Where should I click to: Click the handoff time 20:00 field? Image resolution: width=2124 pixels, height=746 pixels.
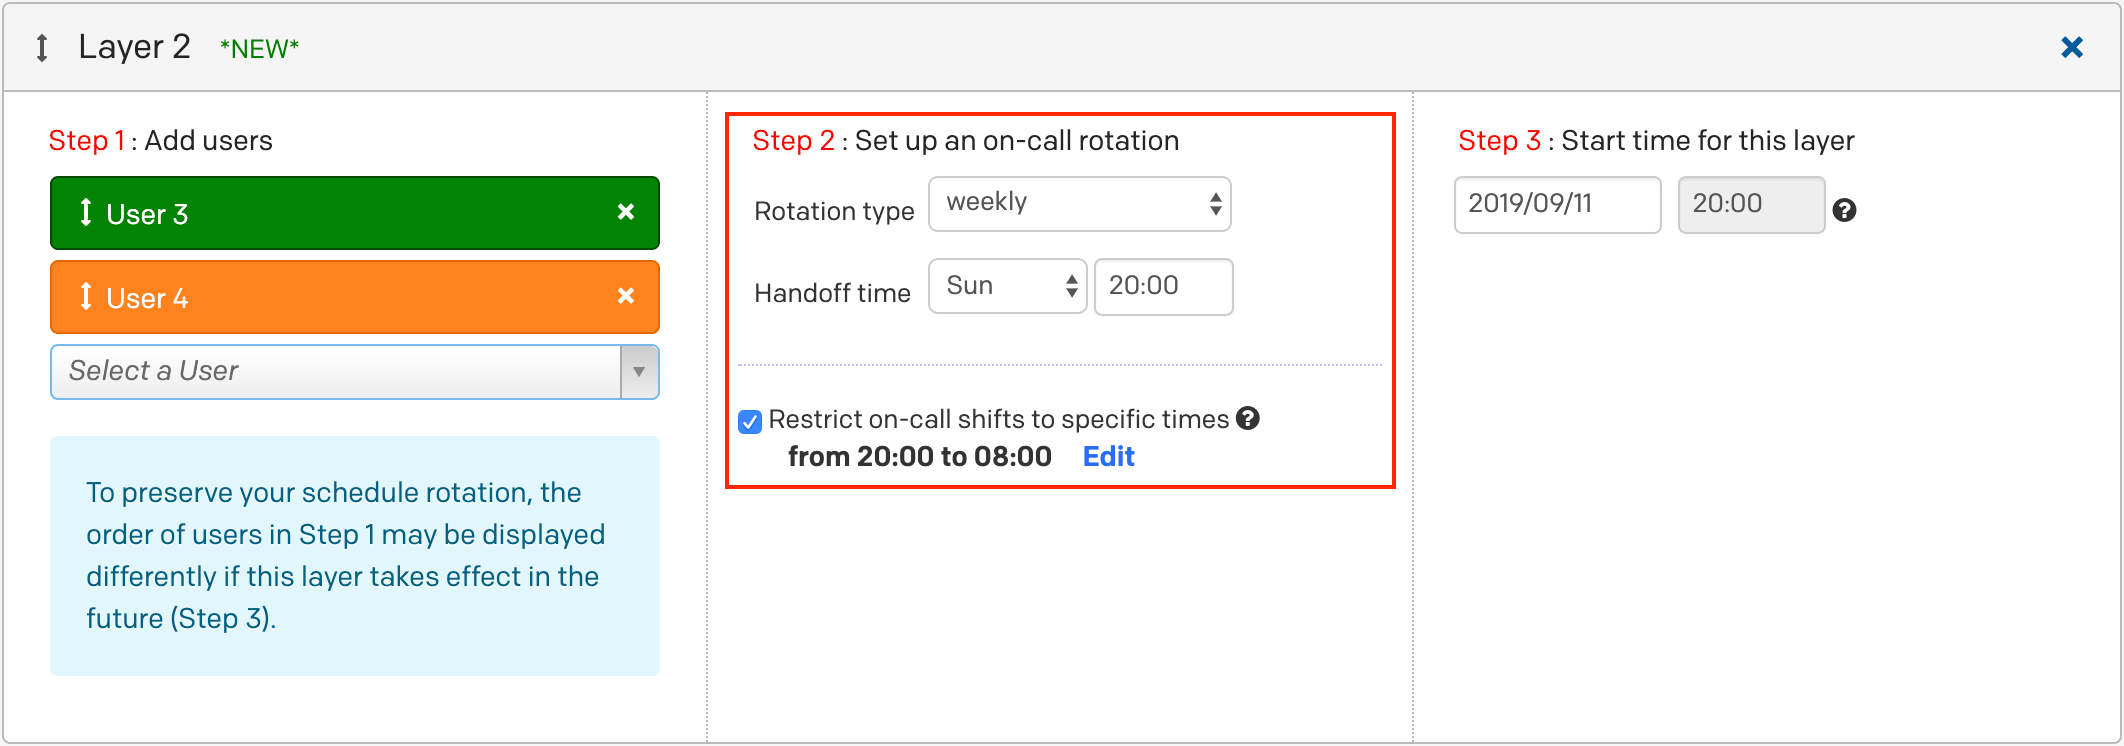1163,287
